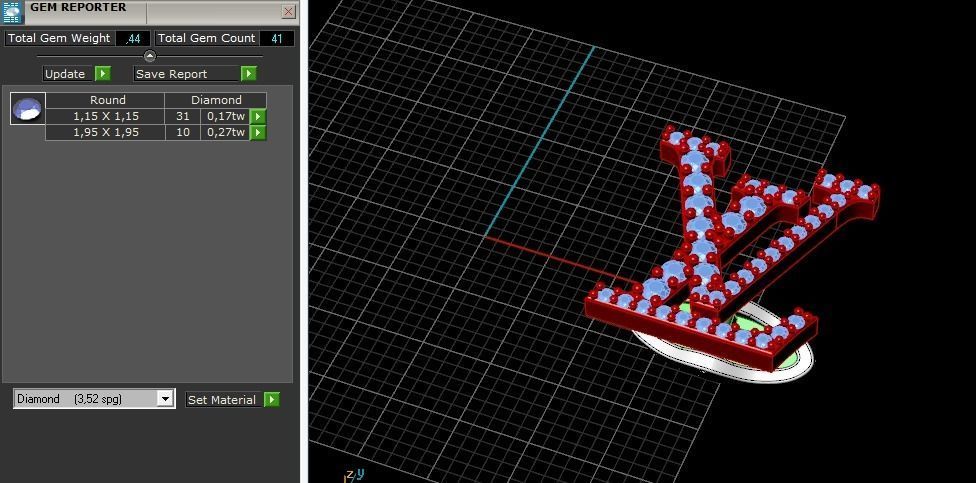The height and width of the screenshot is (483, 976).
Task: Click green arrow on the 0,17tw row
Action: pos(258,116)
